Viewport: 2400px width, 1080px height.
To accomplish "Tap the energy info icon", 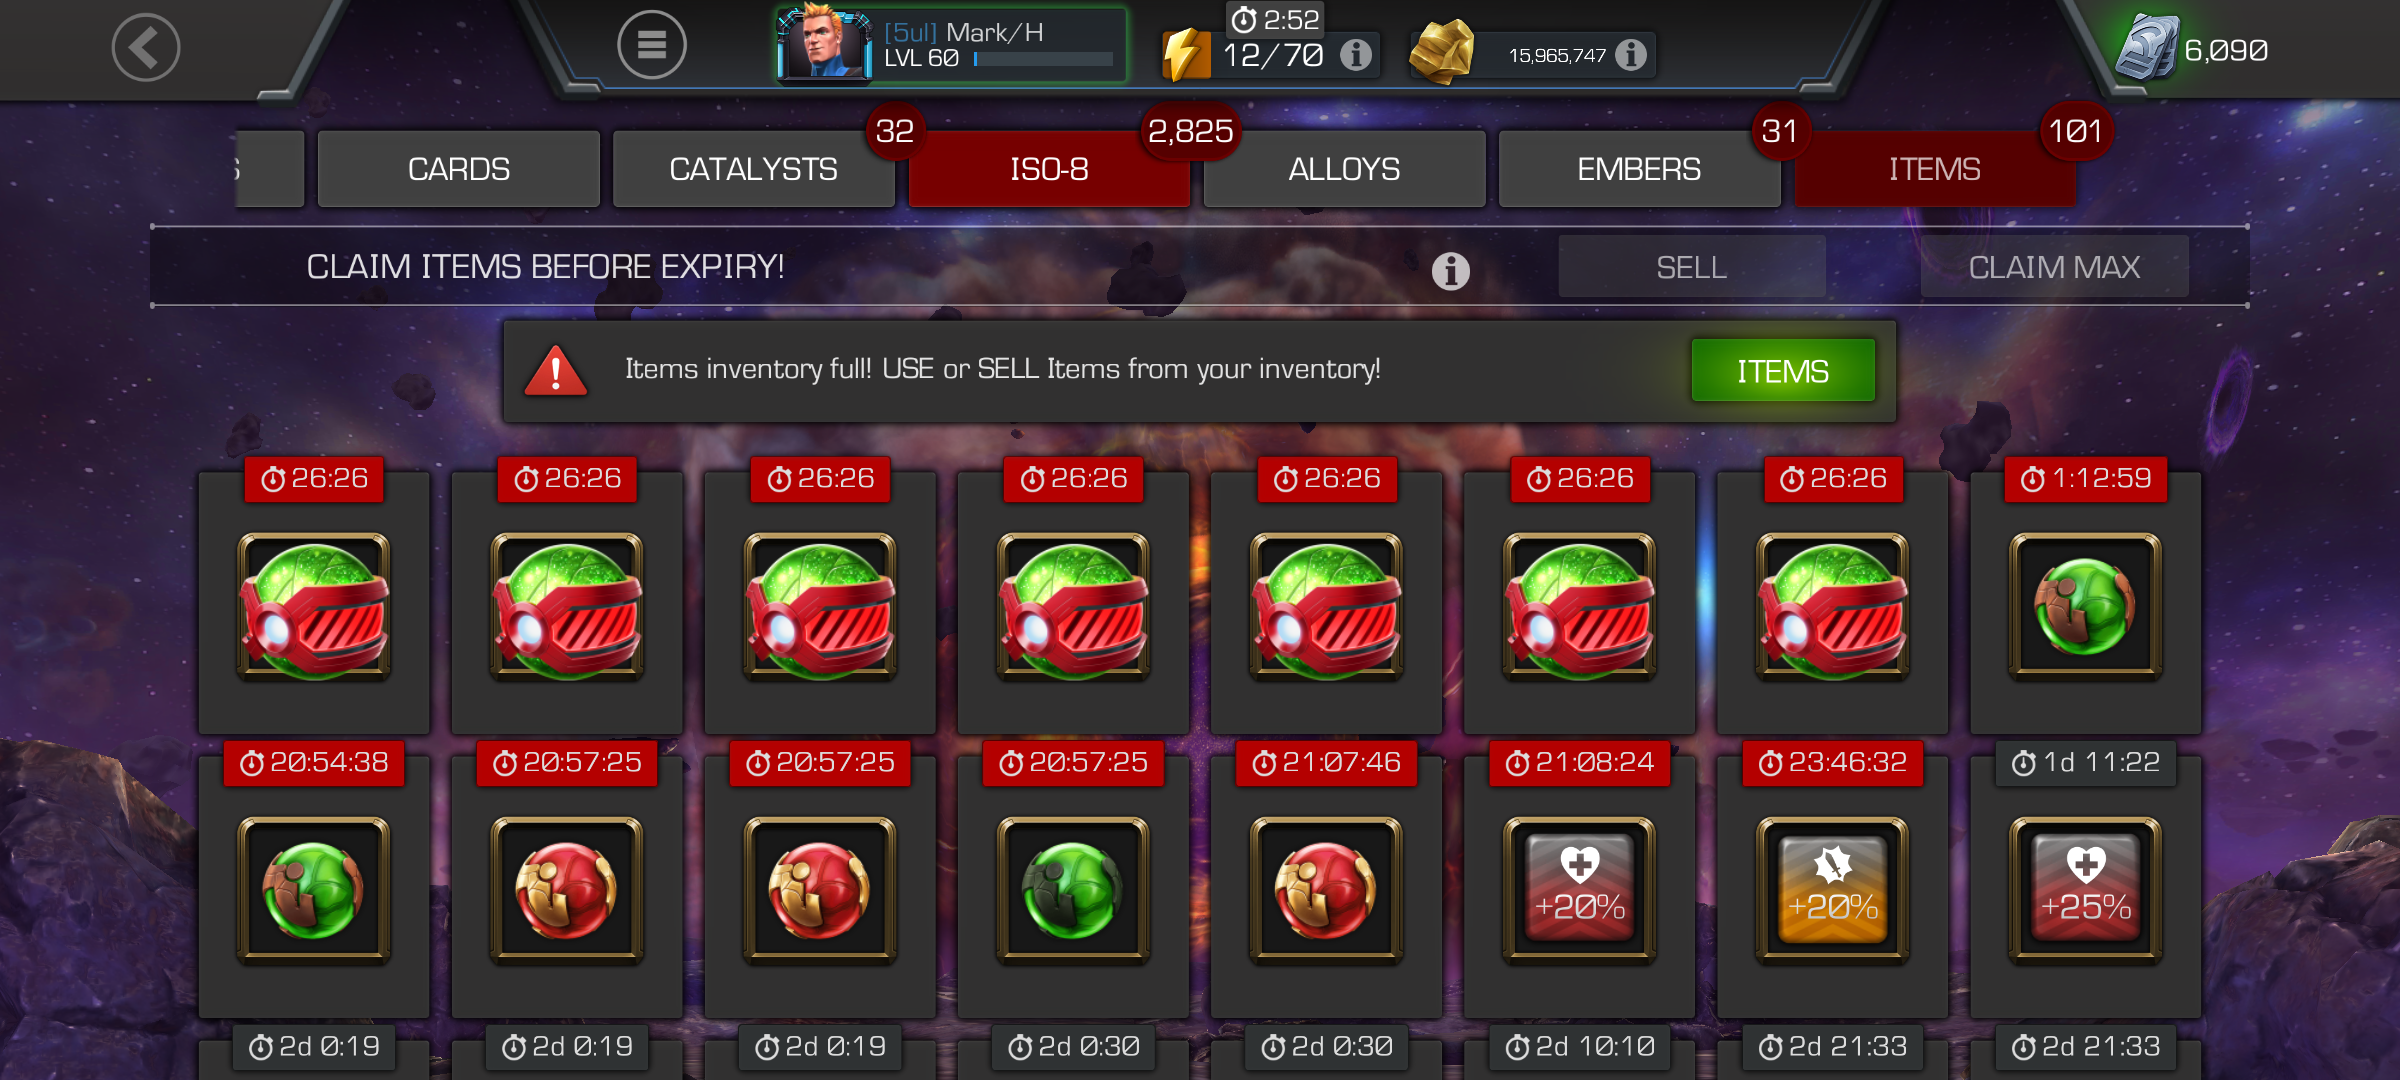I will click(1356, 54).
